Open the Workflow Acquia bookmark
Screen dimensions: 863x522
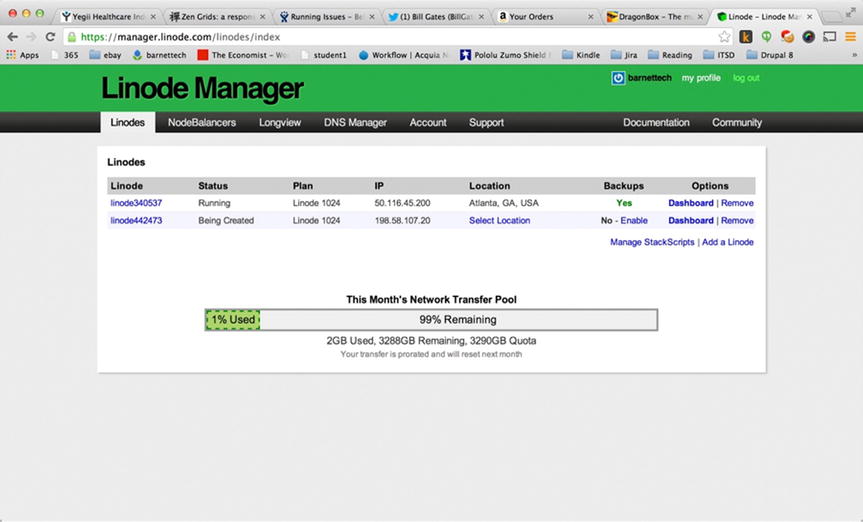[403, 55]
